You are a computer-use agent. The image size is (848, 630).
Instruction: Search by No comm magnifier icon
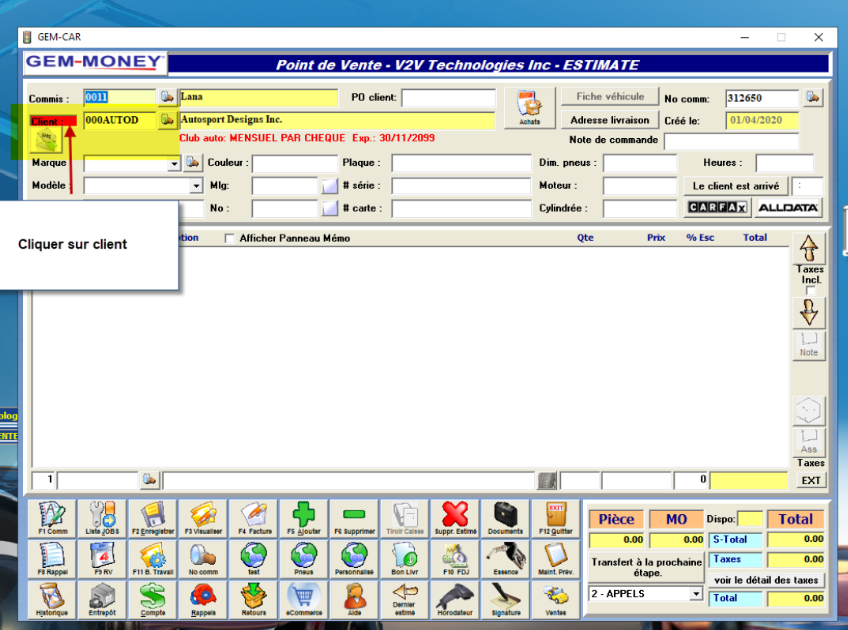203,559
